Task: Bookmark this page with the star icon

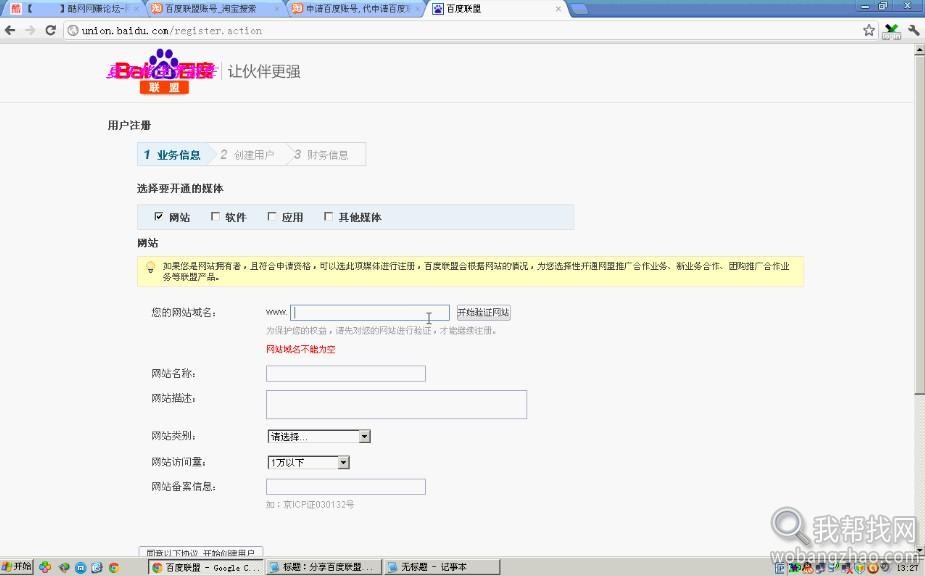Action: (x=868, y=30)
